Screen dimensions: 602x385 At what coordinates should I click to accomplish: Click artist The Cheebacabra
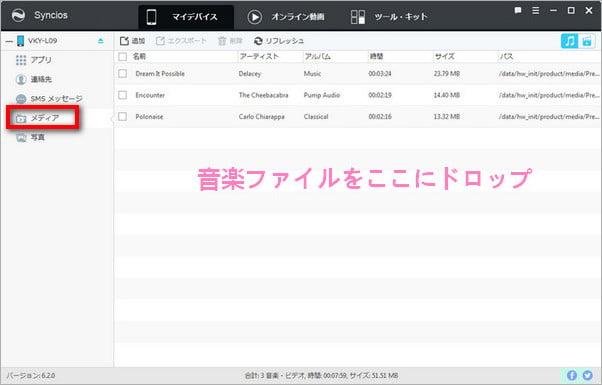pyautogui.click(x=263, y=95)
